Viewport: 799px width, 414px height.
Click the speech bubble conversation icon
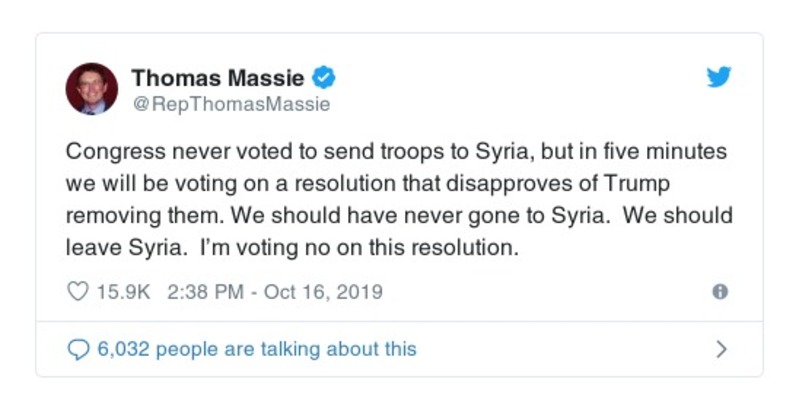pyautogui.click(x=77, y=349)
